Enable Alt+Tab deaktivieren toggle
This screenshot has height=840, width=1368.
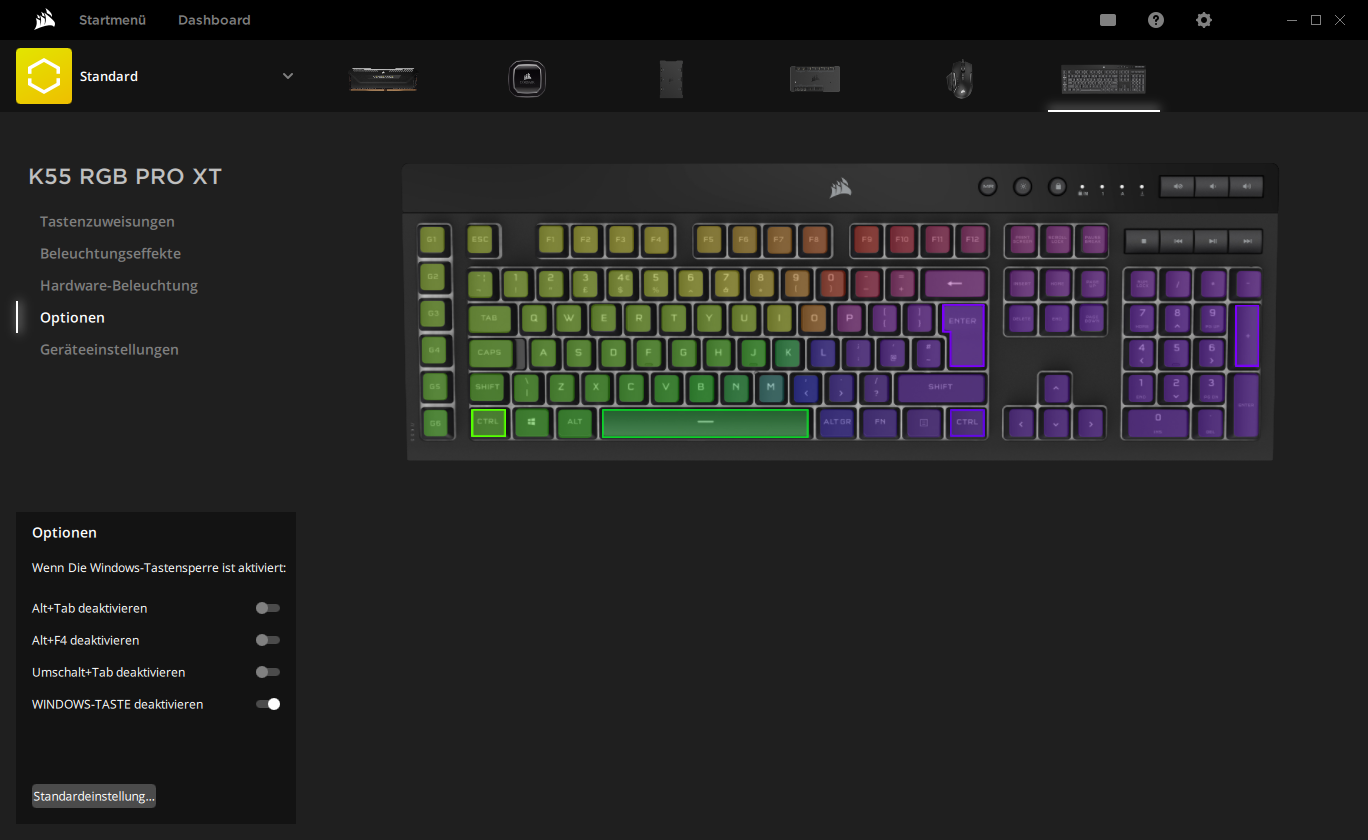click(267, 608)
